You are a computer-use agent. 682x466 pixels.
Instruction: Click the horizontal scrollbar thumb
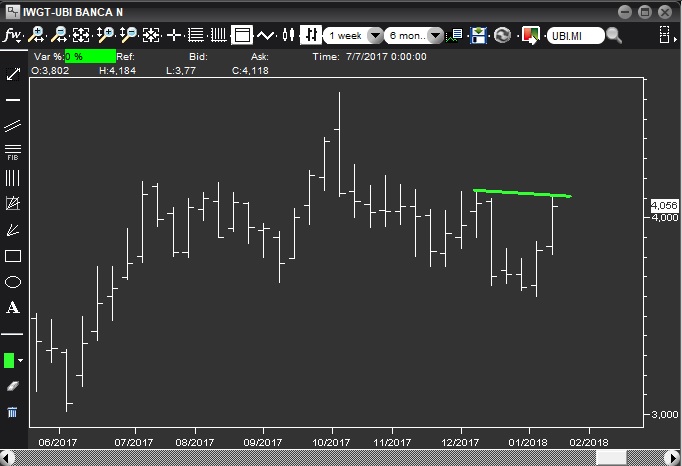(x=611, y=458)
